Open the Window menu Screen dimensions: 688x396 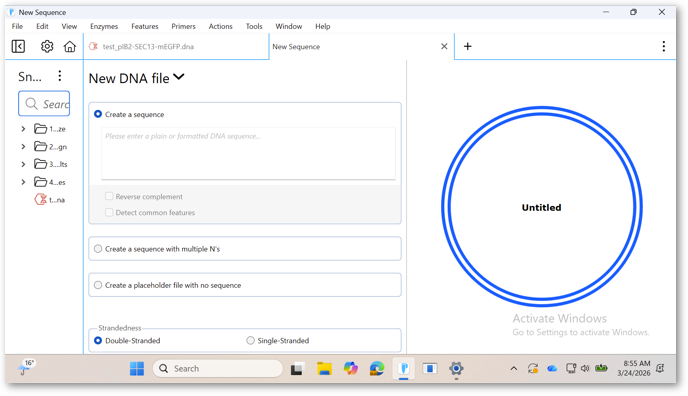point(289,26)
